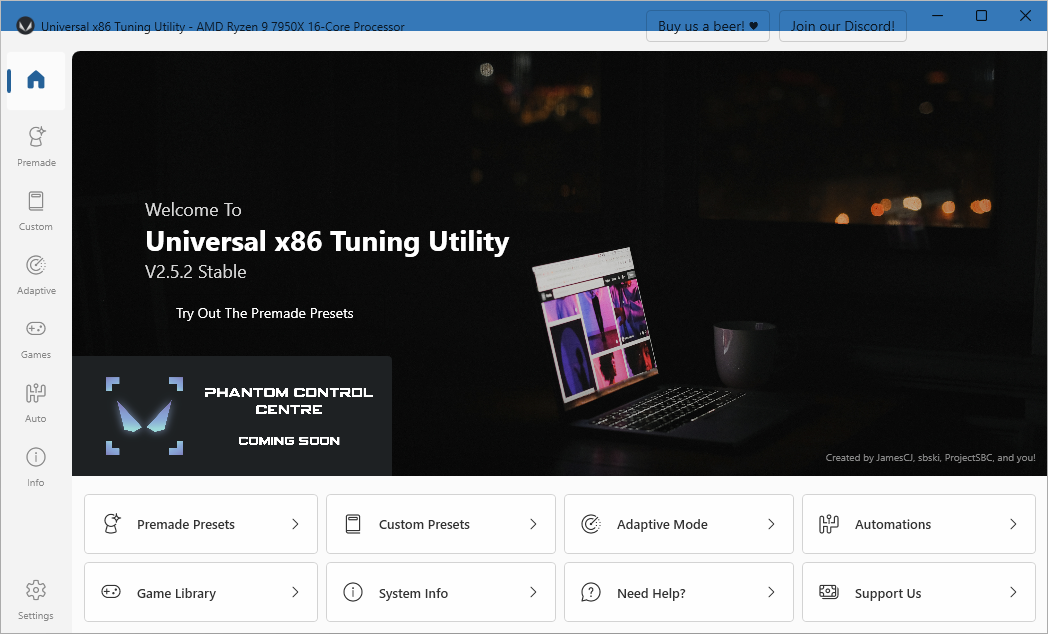Click the Need Help question icon
The image size is (1048, 634).
tap(591, 593)
